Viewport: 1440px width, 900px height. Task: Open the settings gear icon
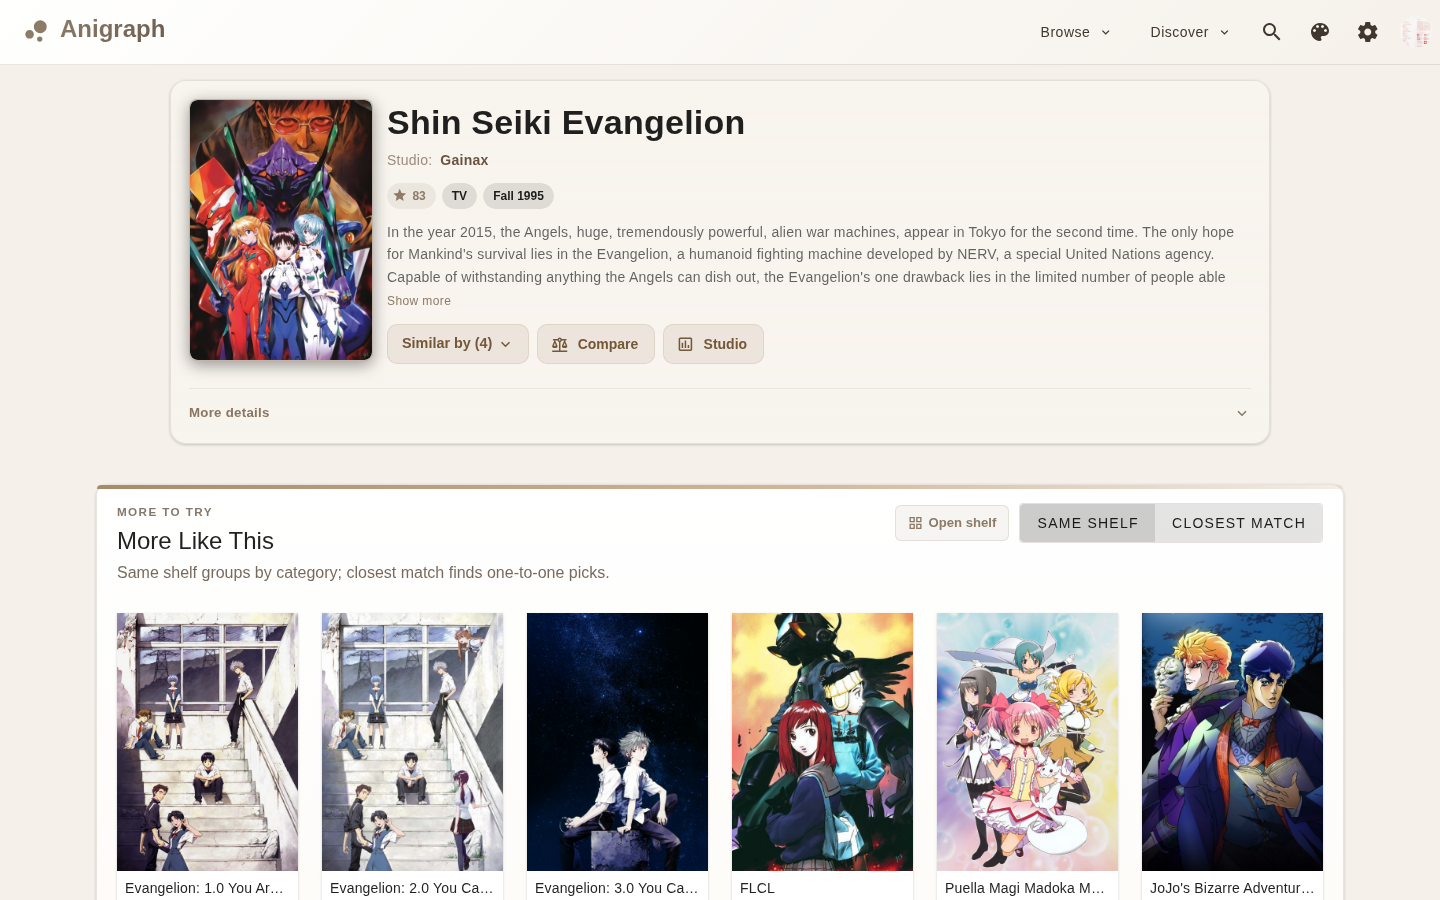point(1368,32)
